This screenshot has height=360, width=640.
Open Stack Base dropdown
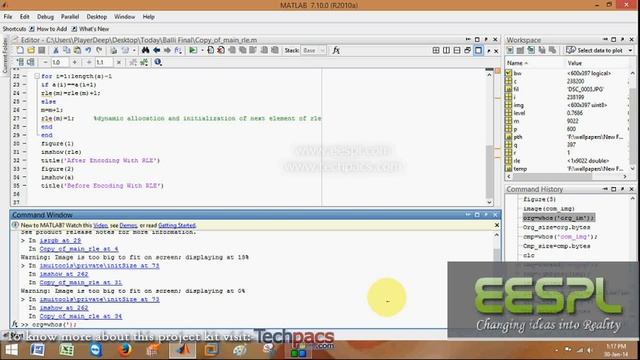click(313, 50)
